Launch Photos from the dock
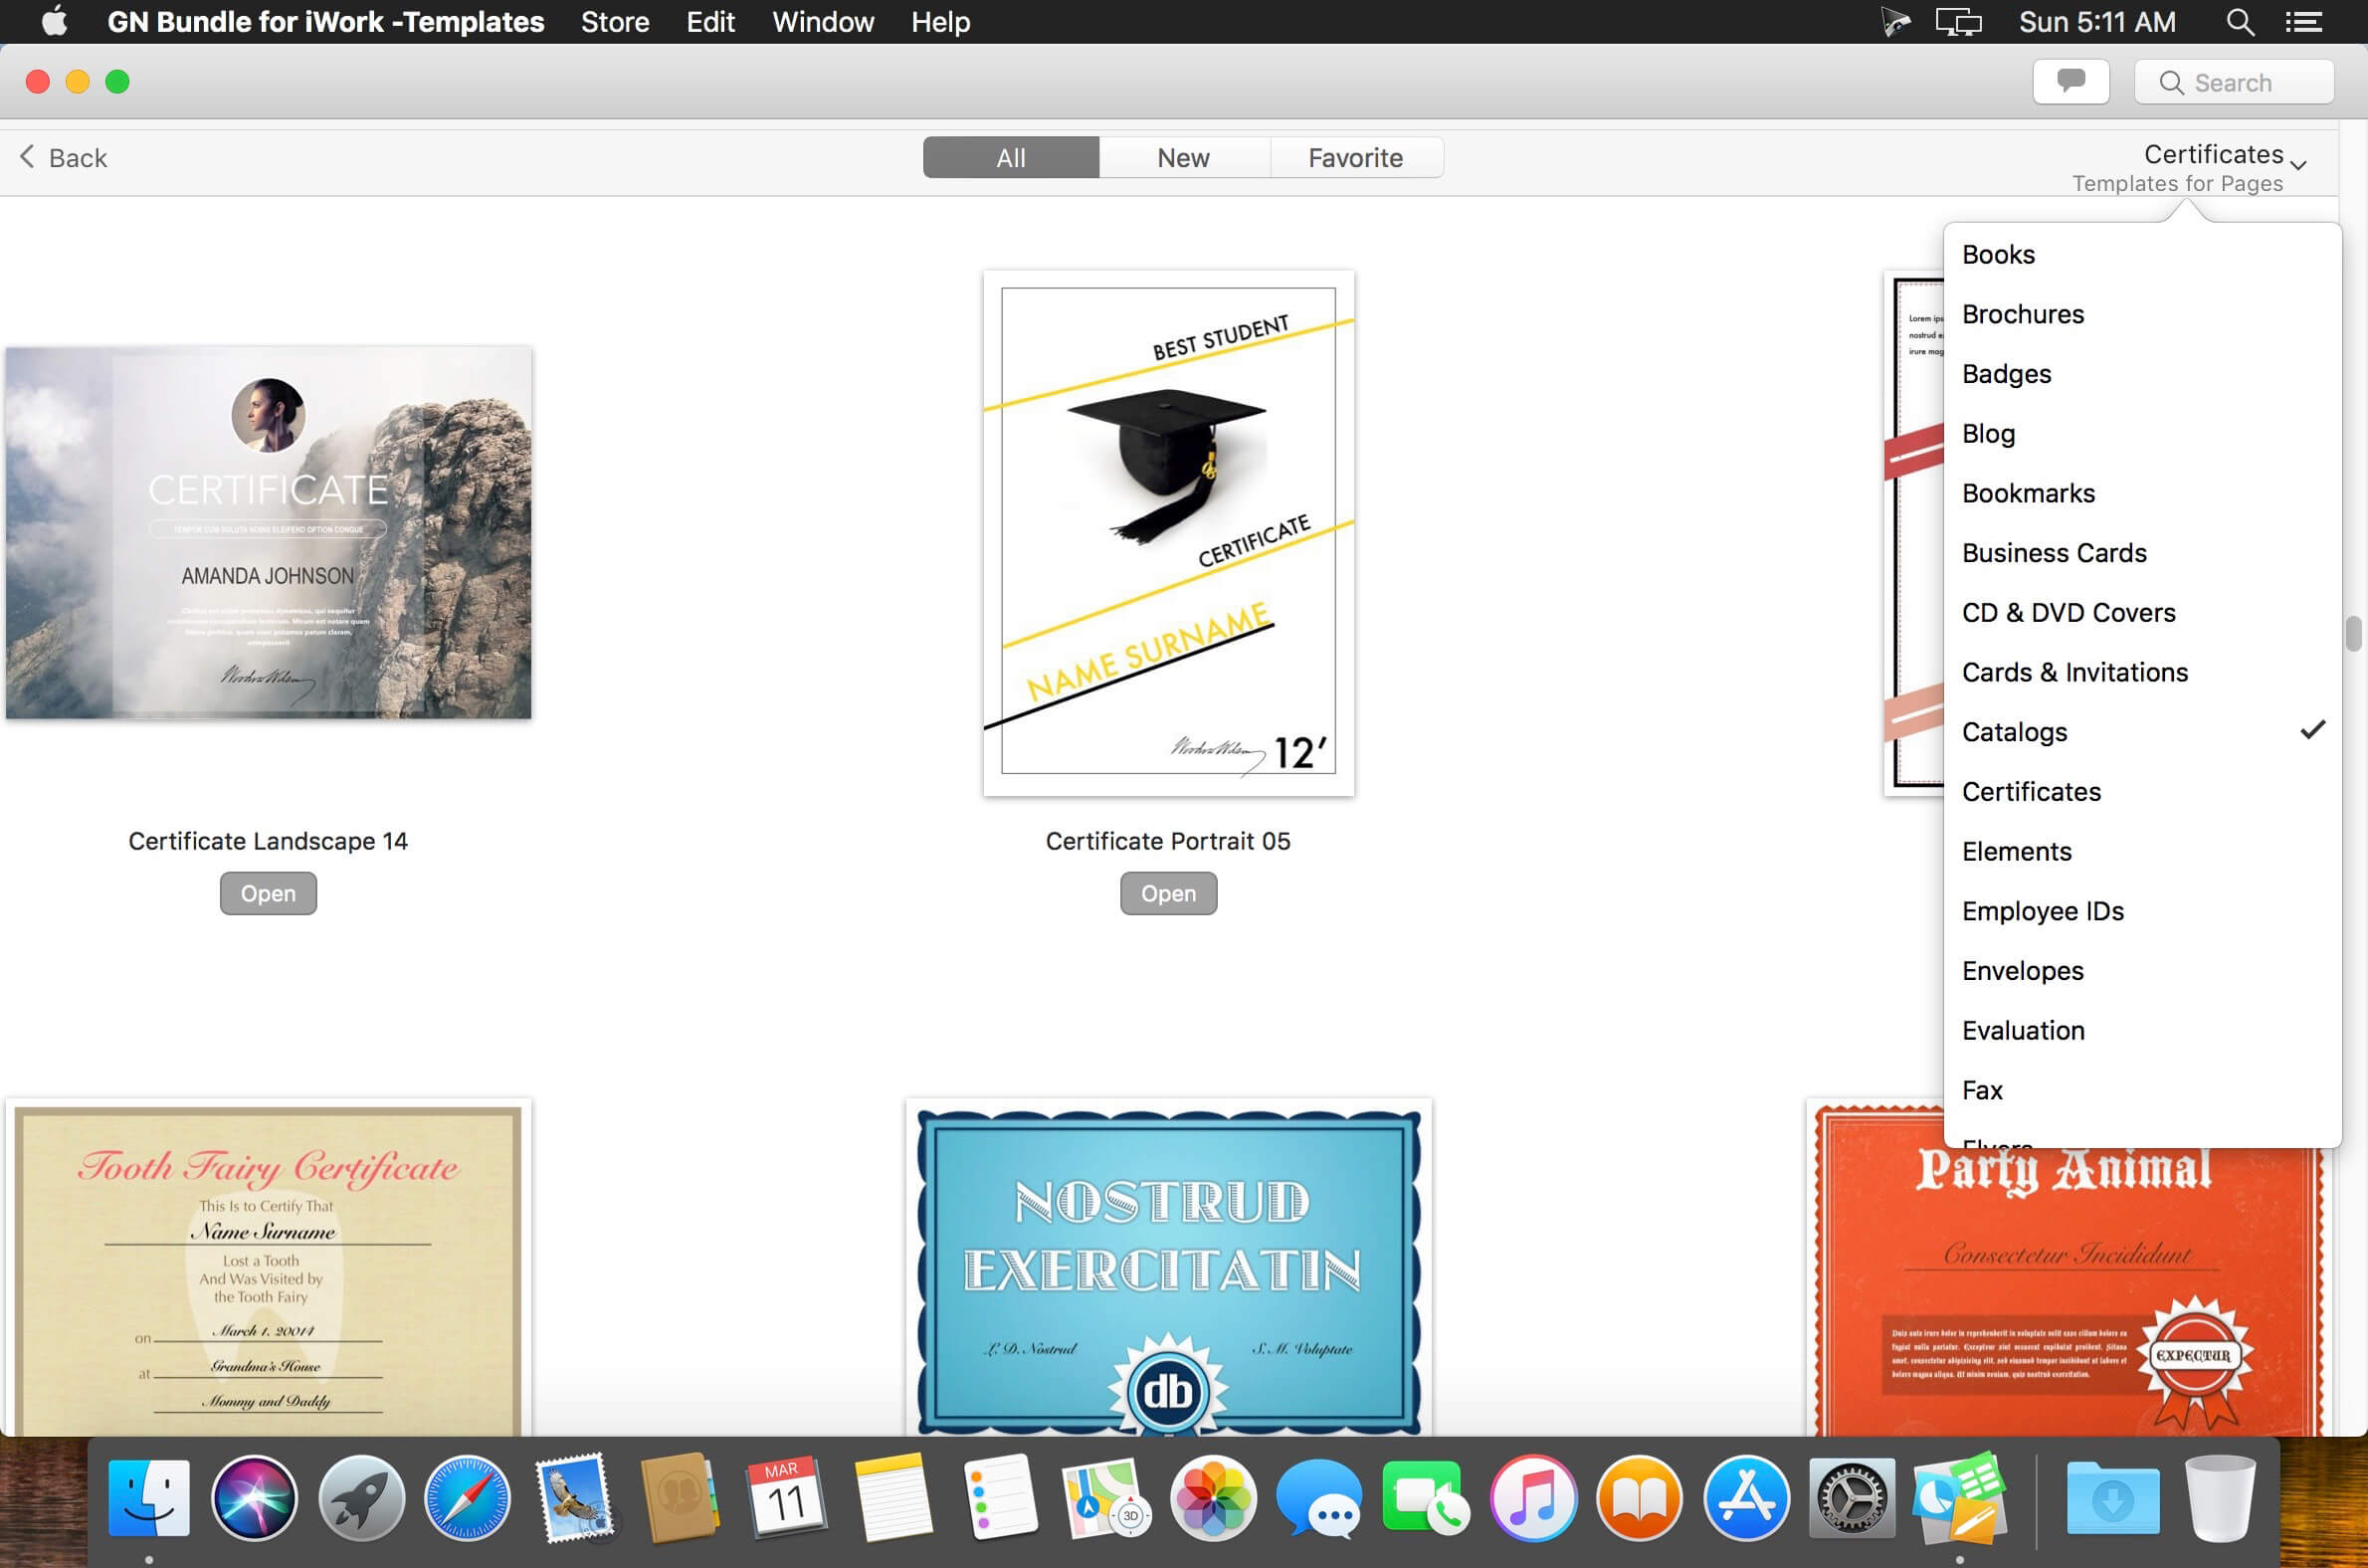This screenshot has height=1568, width=2368. pos(1213,1497)
